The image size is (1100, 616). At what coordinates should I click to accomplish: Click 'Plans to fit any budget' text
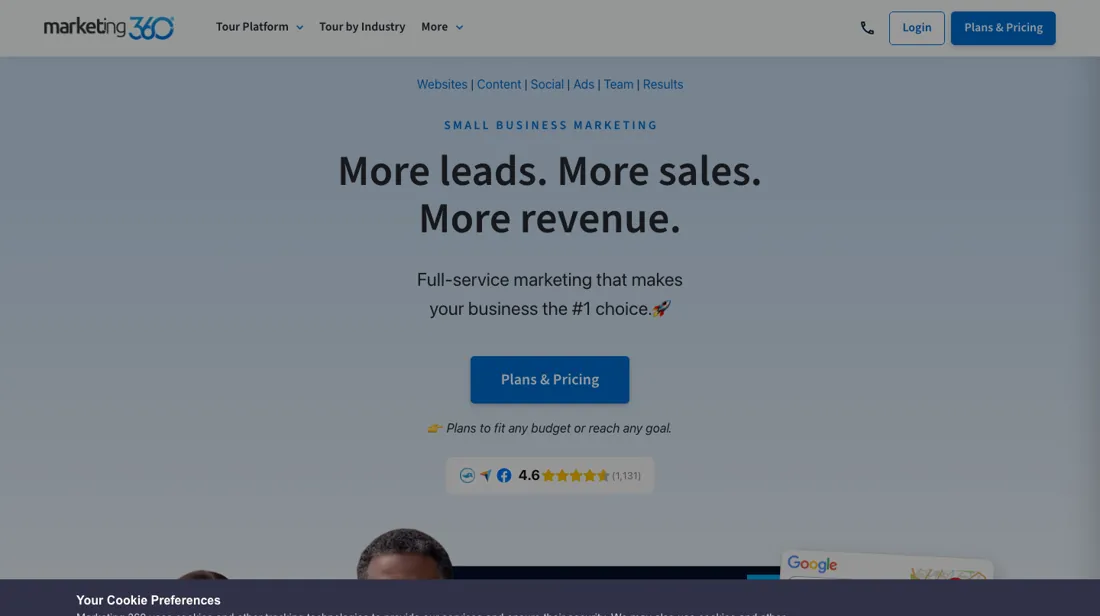pos(558,428)
